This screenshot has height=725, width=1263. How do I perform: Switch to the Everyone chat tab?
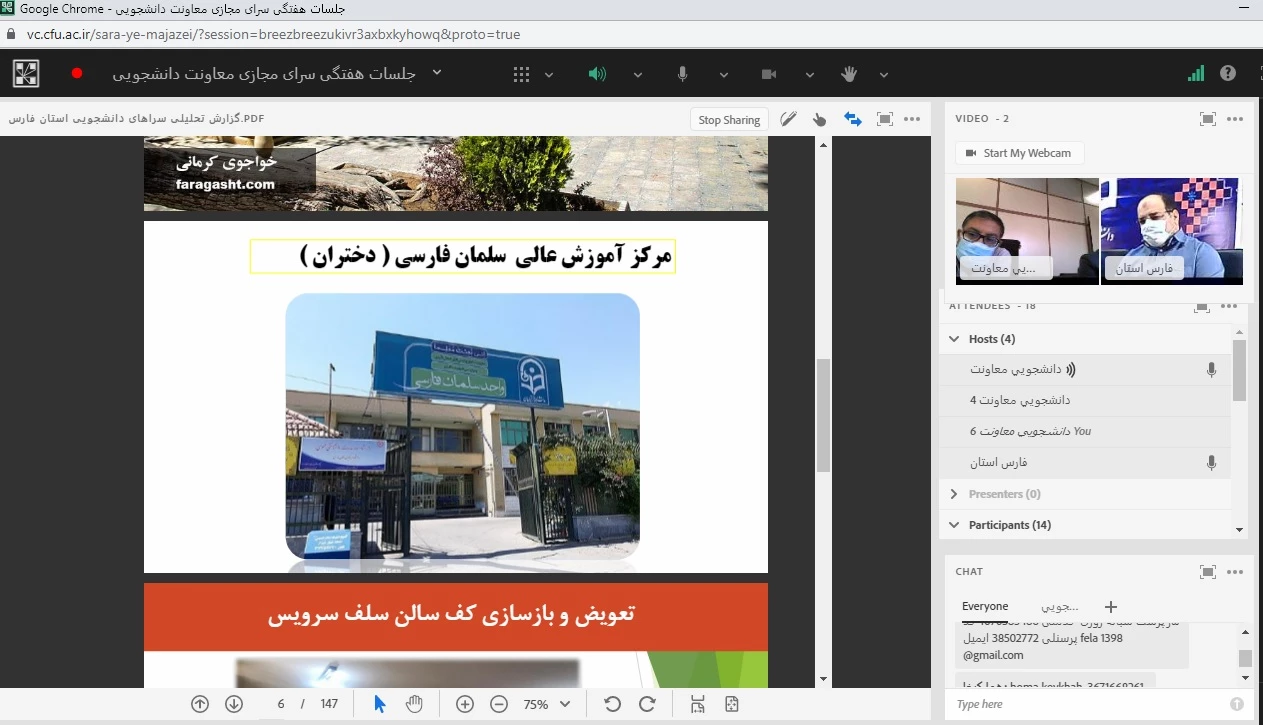coord(985,606)
